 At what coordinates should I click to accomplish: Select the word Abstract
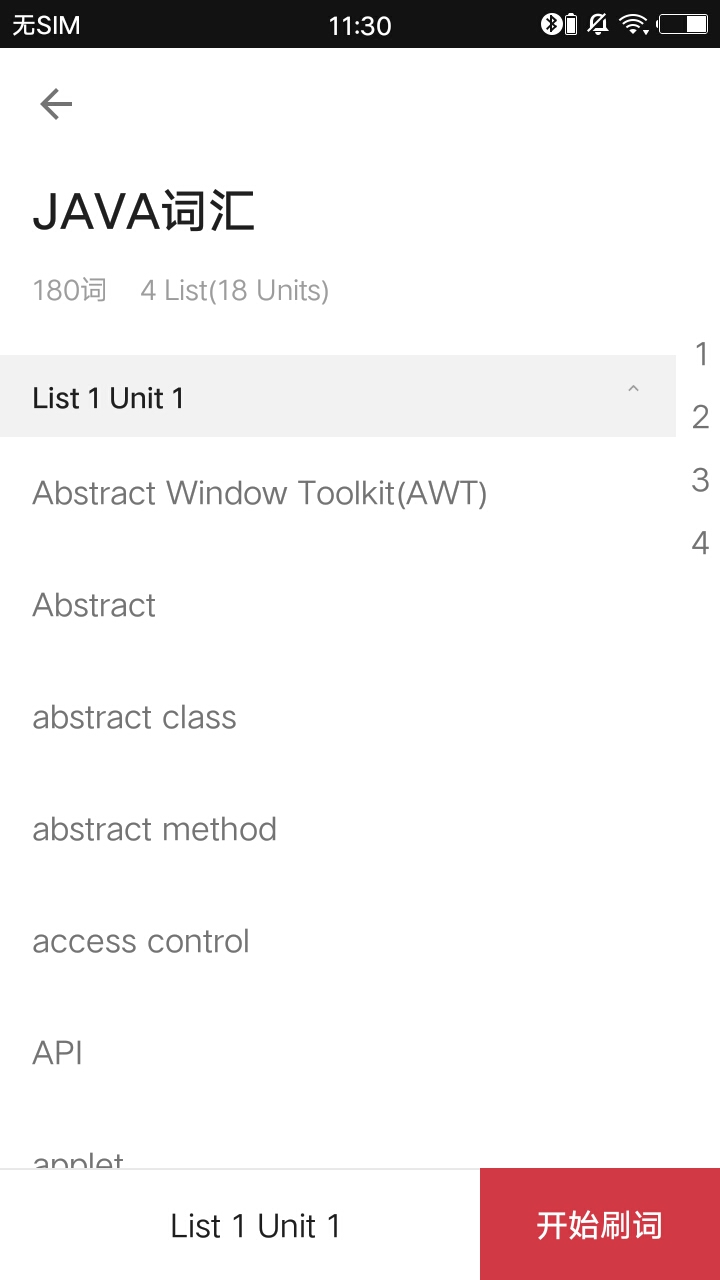(95, 605)
